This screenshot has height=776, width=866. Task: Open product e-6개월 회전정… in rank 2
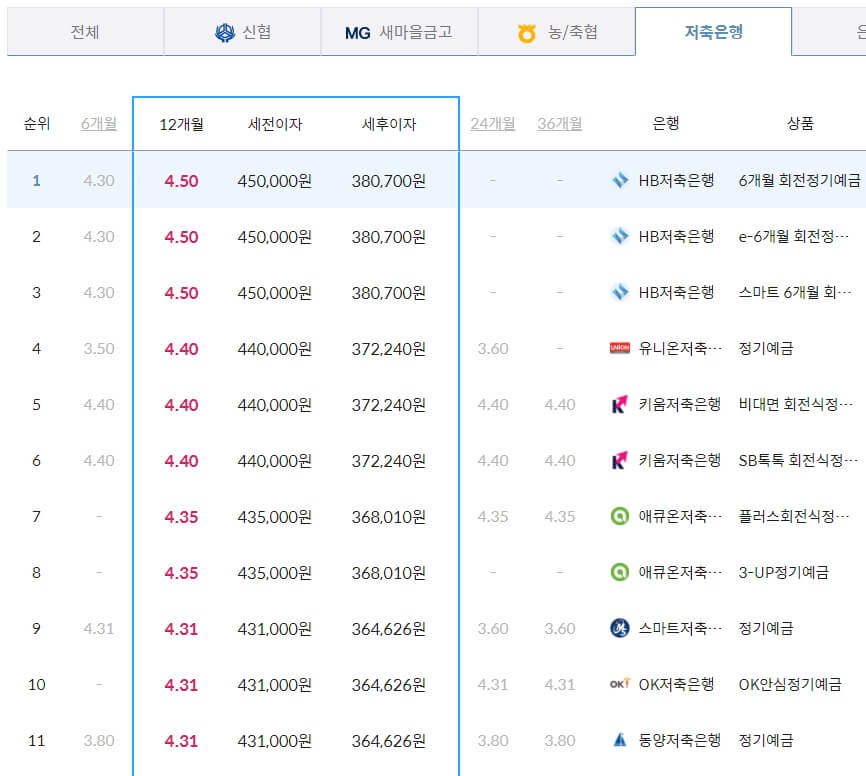pyautogui.click(x=794, y=236)
